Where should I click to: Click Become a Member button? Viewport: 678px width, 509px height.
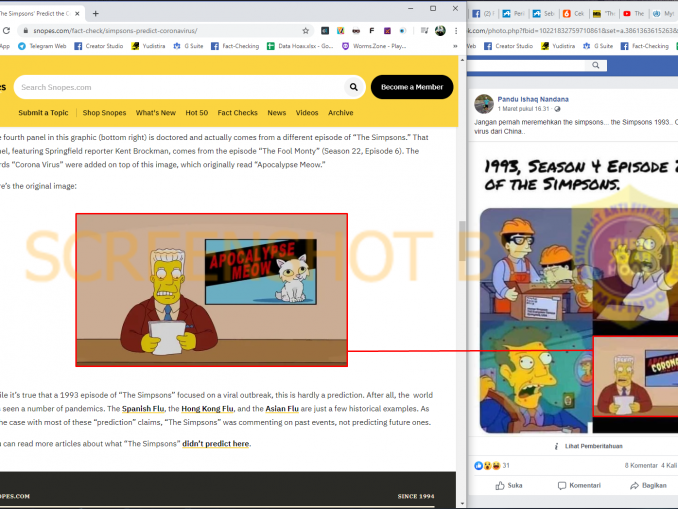point(412,87)
